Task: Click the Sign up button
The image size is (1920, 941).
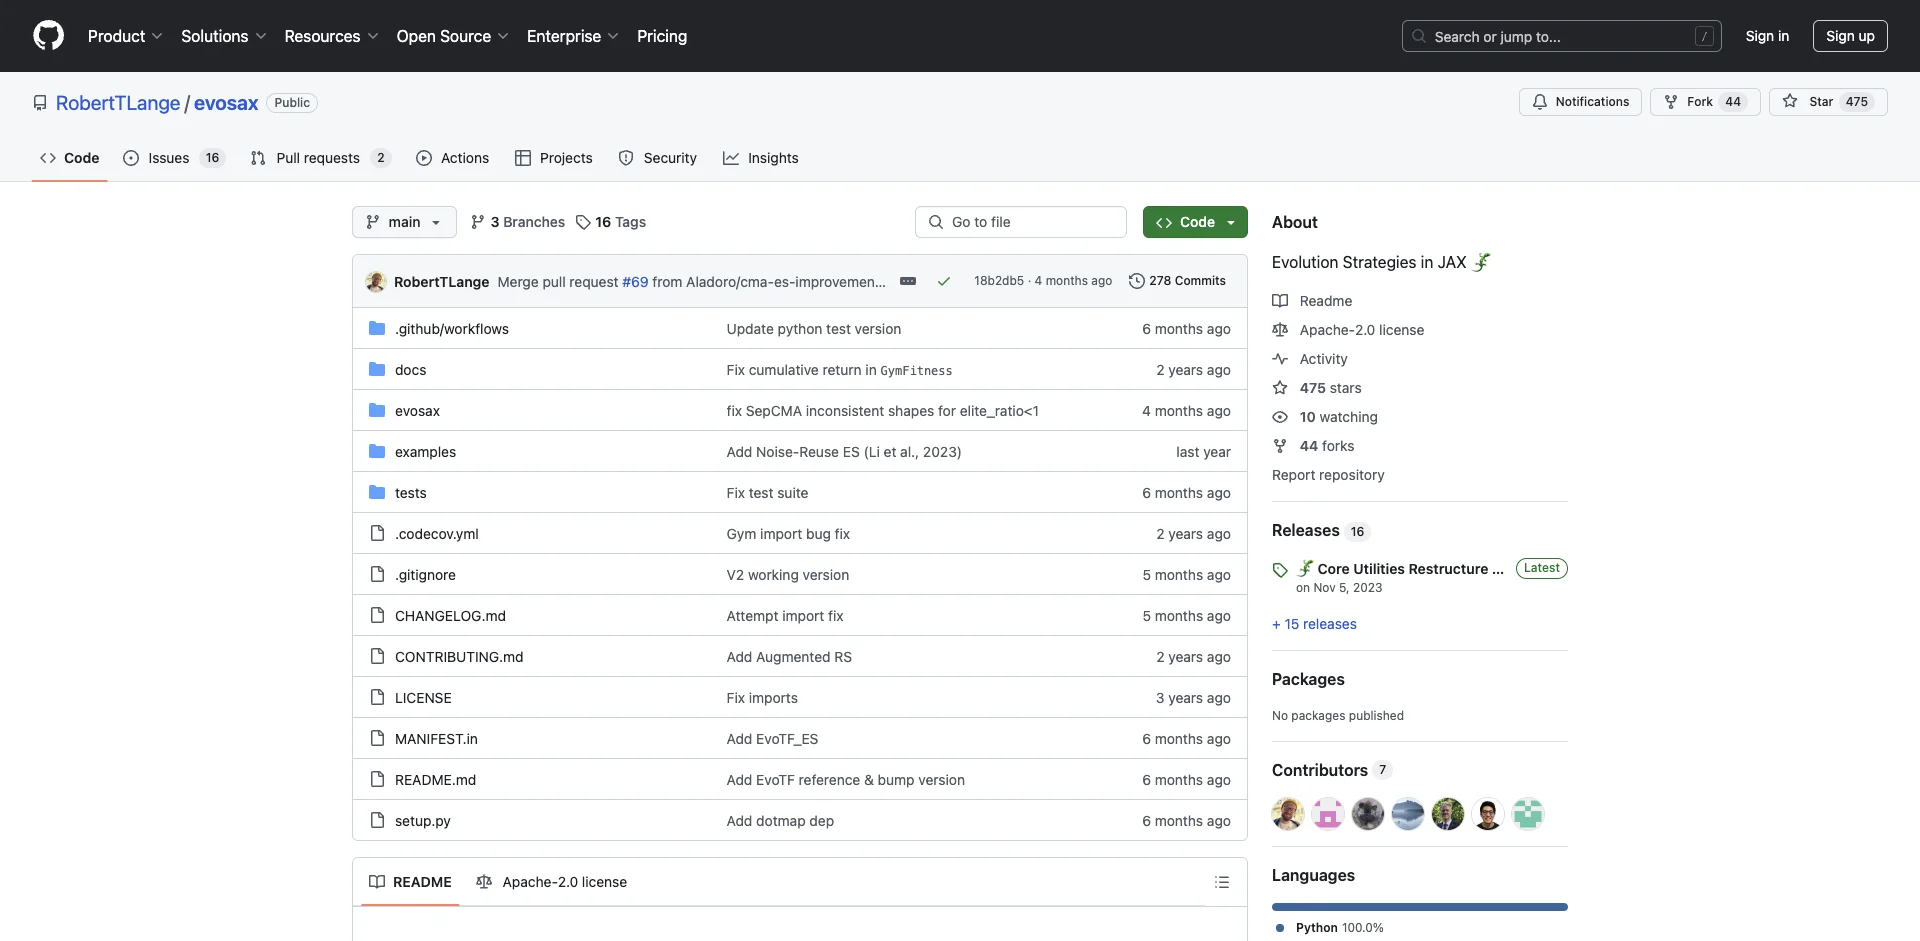Action: pyautogui.click(x=1850, y=36)
